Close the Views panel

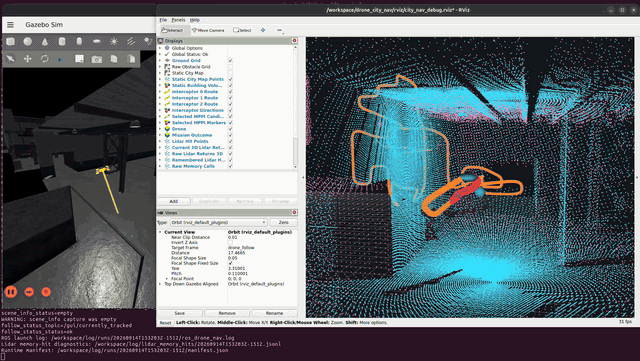pos(294,213)
